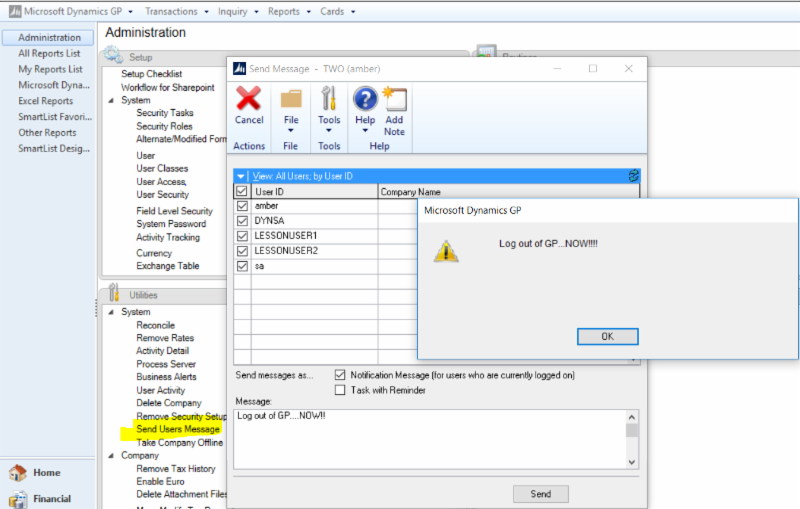Click OK in the message dialog

pyautogui.click(x=607, y=337)
